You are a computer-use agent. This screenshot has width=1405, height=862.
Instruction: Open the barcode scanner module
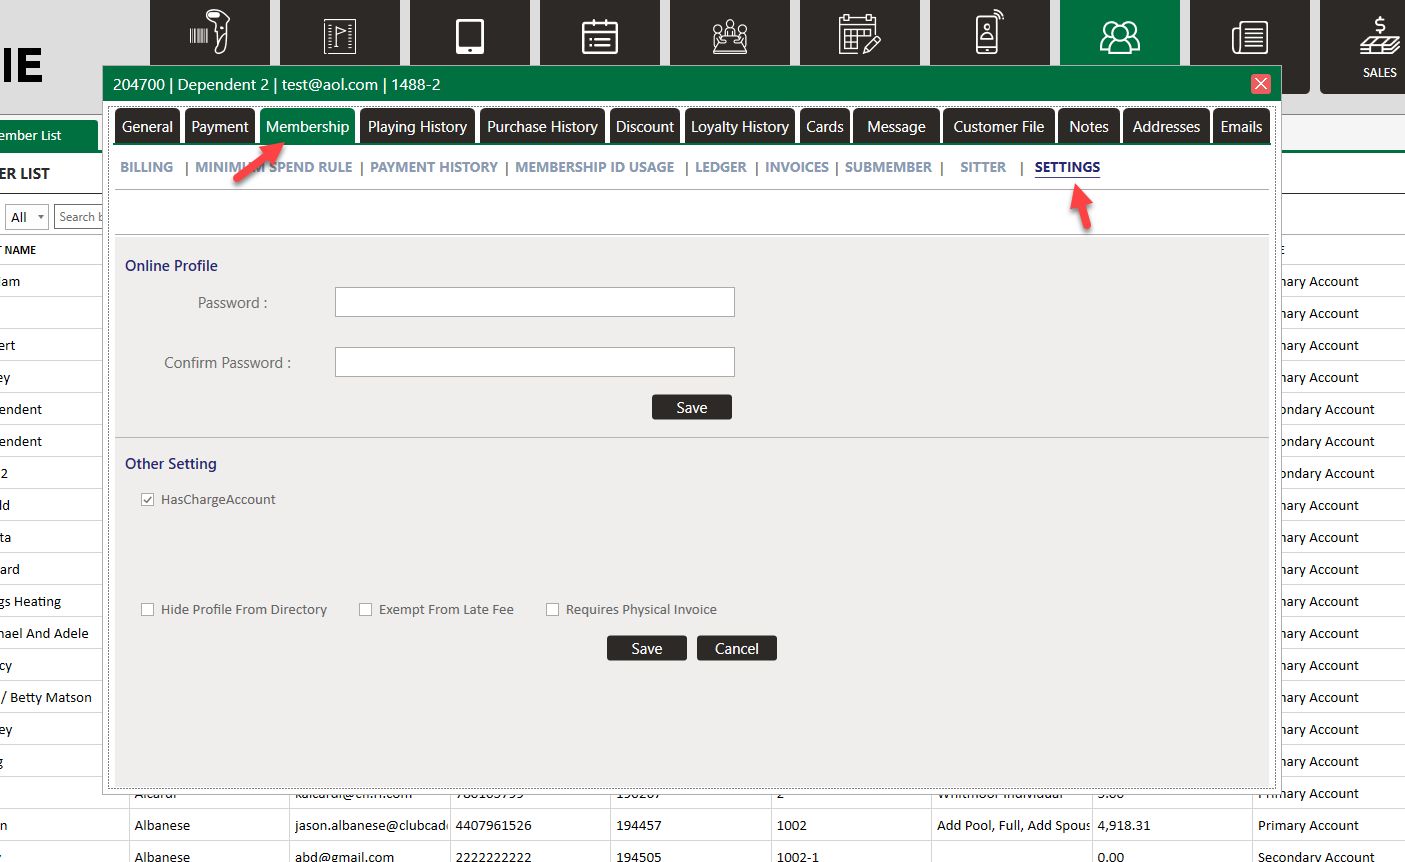210,35
